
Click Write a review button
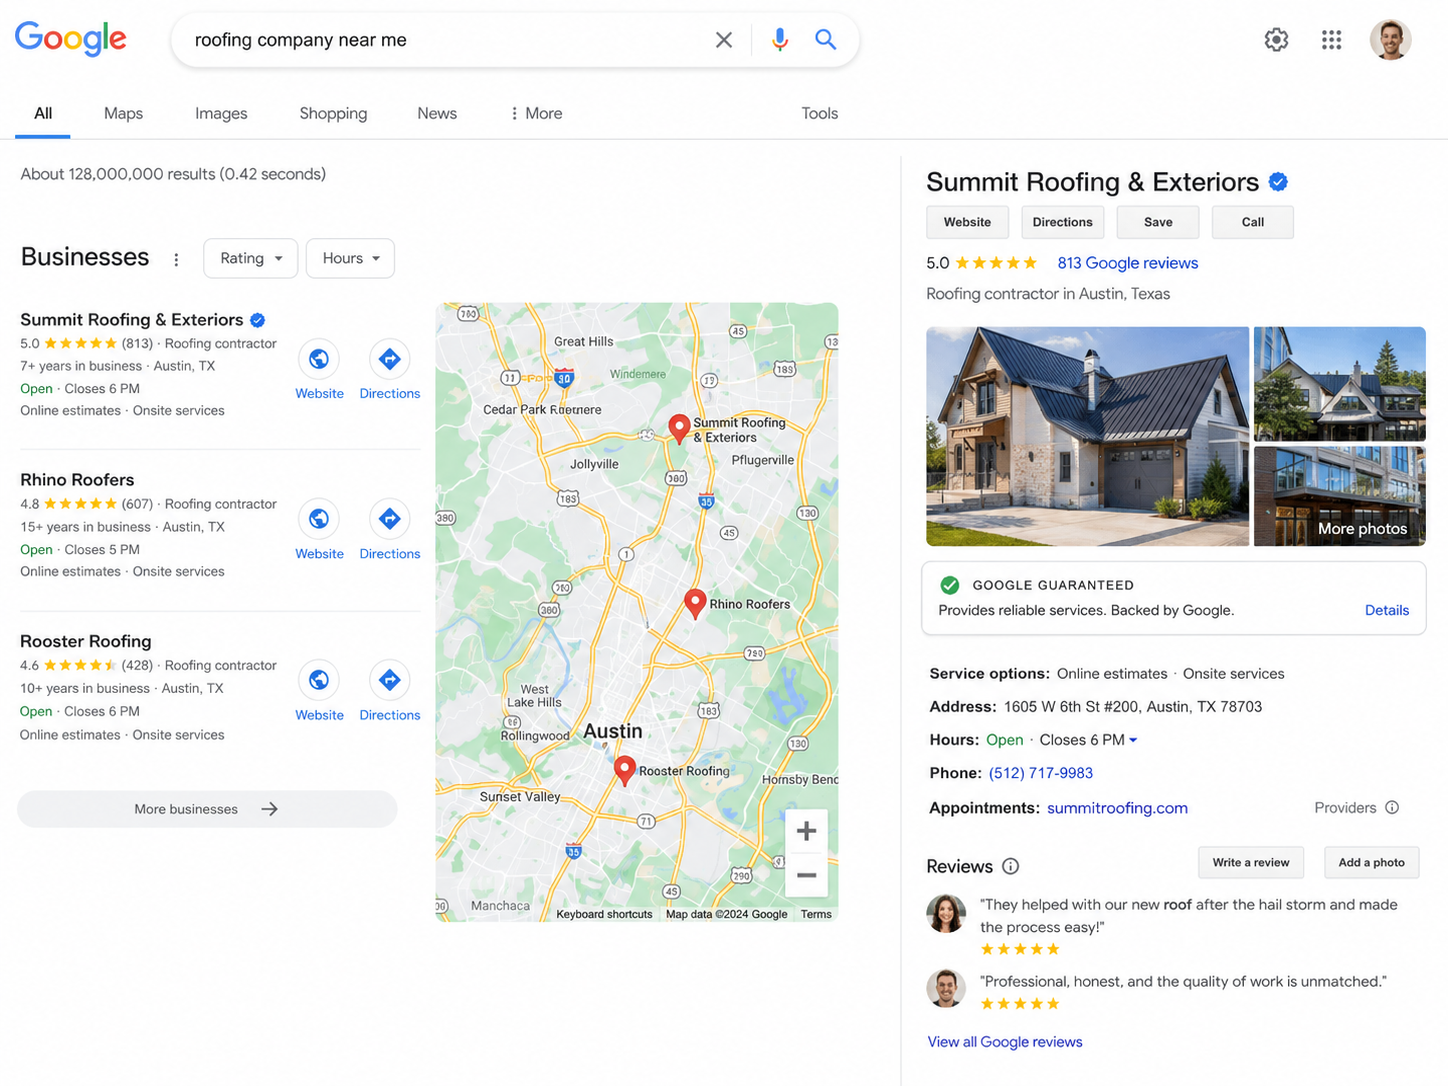(x=1251, y=862)
